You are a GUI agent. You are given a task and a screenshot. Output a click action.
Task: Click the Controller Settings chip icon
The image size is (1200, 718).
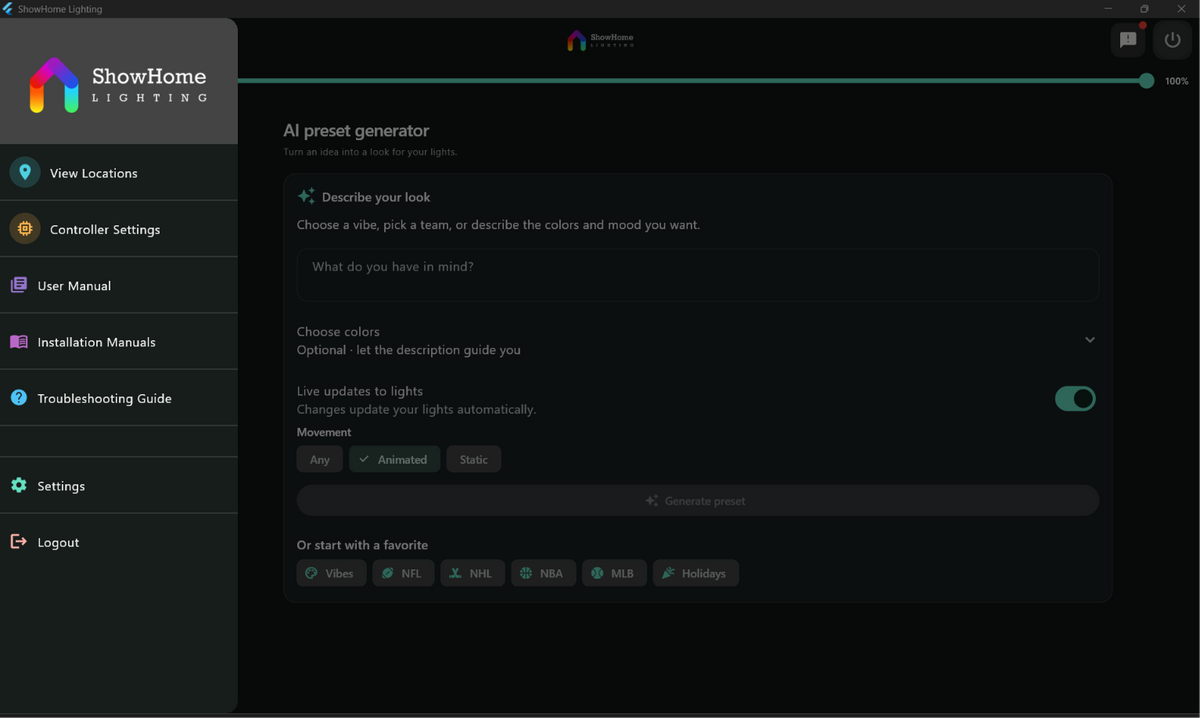(x=25, y=228)
